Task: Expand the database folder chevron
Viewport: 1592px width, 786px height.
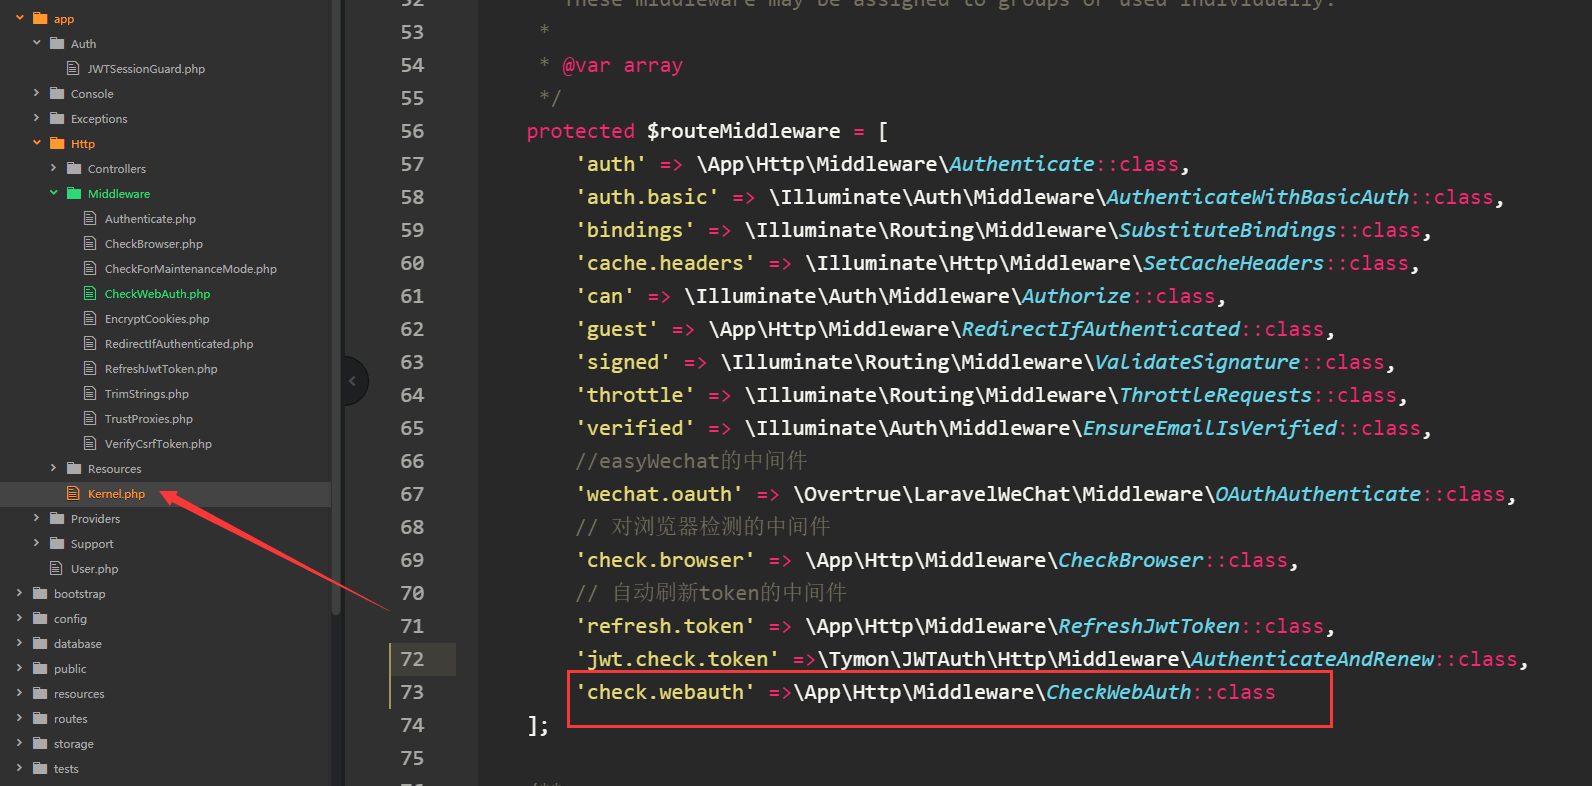Action: pos(20,643)
